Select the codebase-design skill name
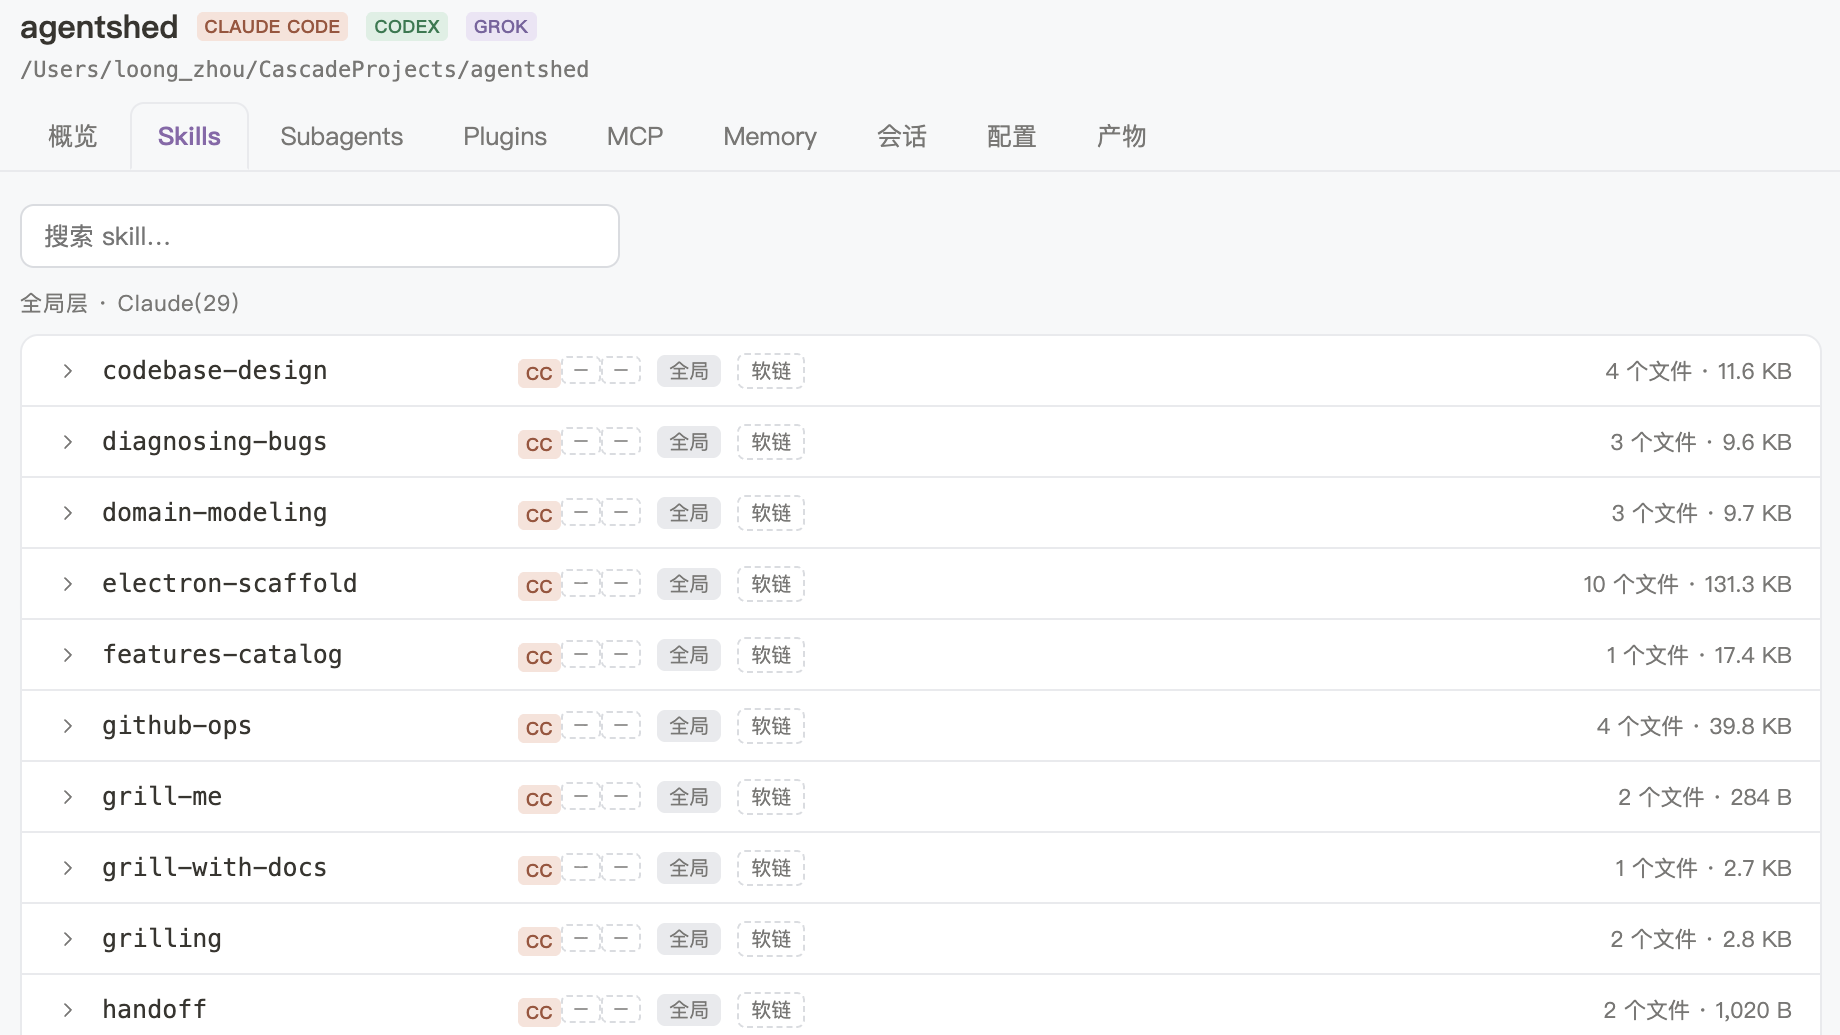Image resolution: width=1840 pixels, height=1035 pixels. [215, 371]
